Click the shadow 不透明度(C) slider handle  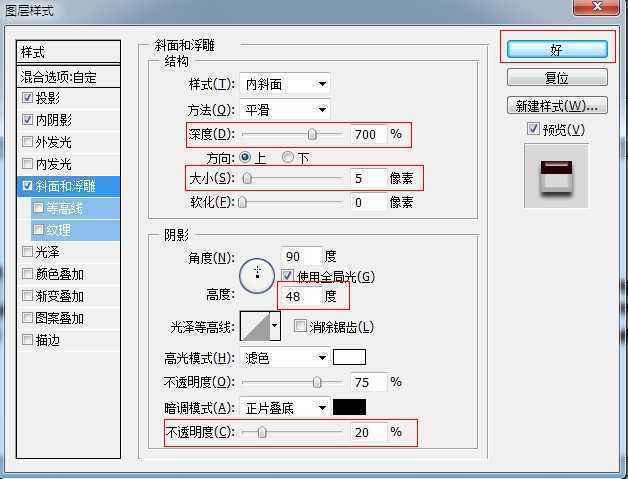[262, 432]
